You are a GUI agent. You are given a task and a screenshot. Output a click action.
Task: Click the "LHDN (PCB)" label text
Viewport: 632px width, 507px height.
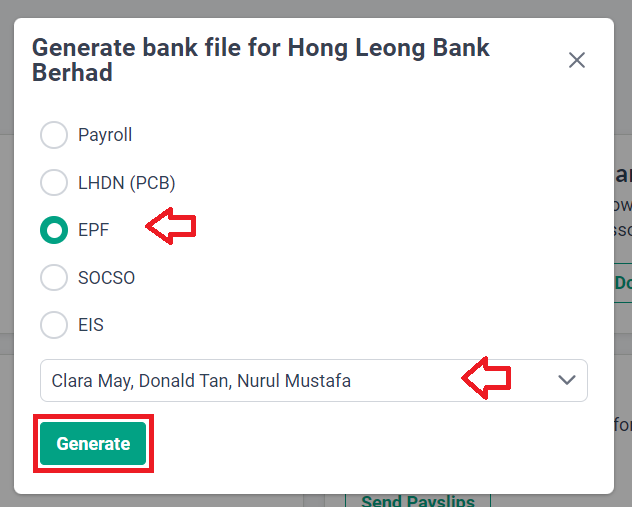click(126, 182)
